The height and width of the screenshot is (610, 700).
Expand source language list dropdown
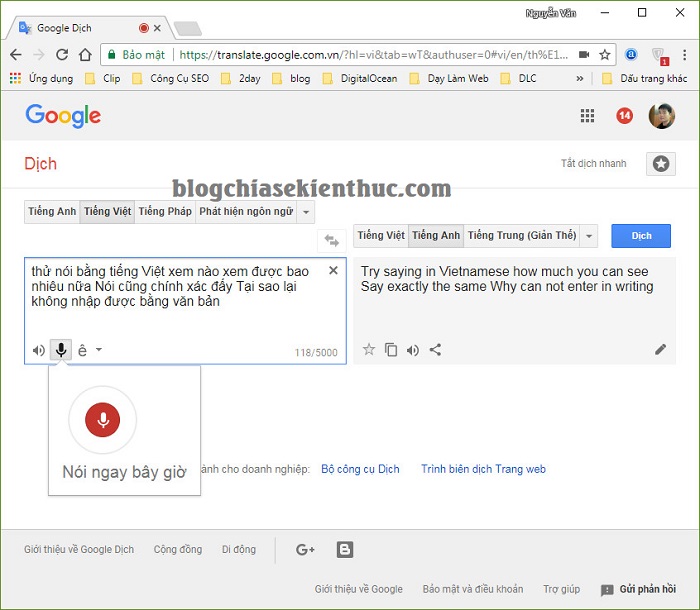(306, 212)
